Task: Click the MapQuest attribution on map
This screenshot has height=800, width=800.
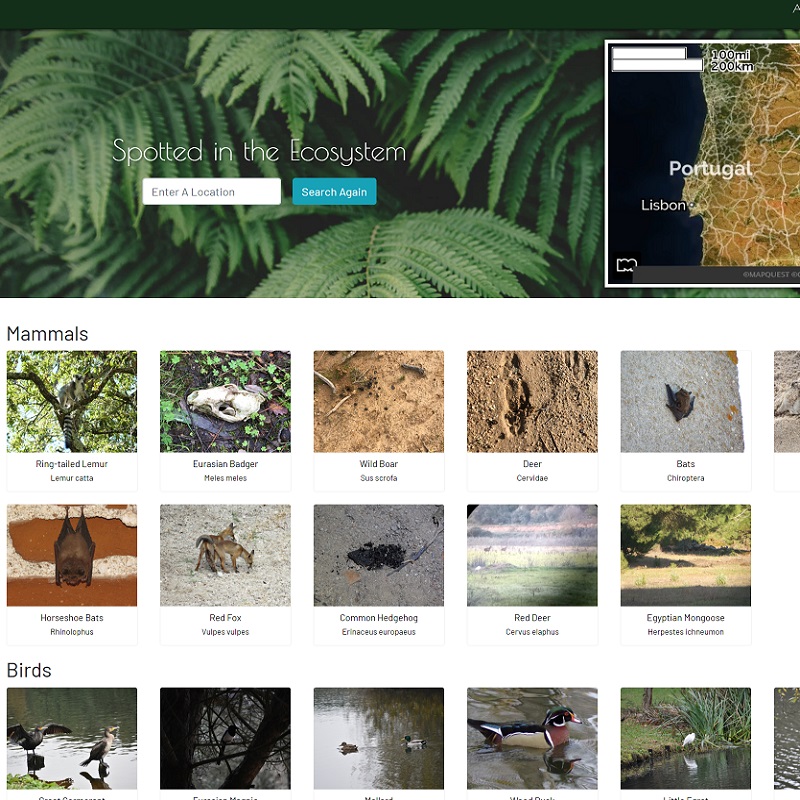Action: pyautogui.click(x=770, y=274)
